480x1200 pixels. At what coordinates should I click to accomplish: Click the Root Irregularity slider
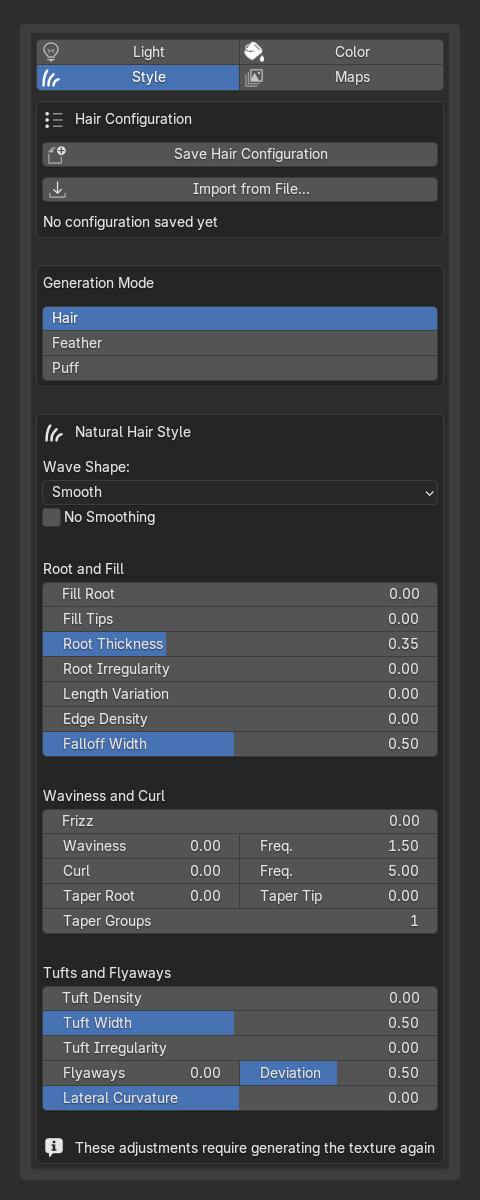coord(240,669)
